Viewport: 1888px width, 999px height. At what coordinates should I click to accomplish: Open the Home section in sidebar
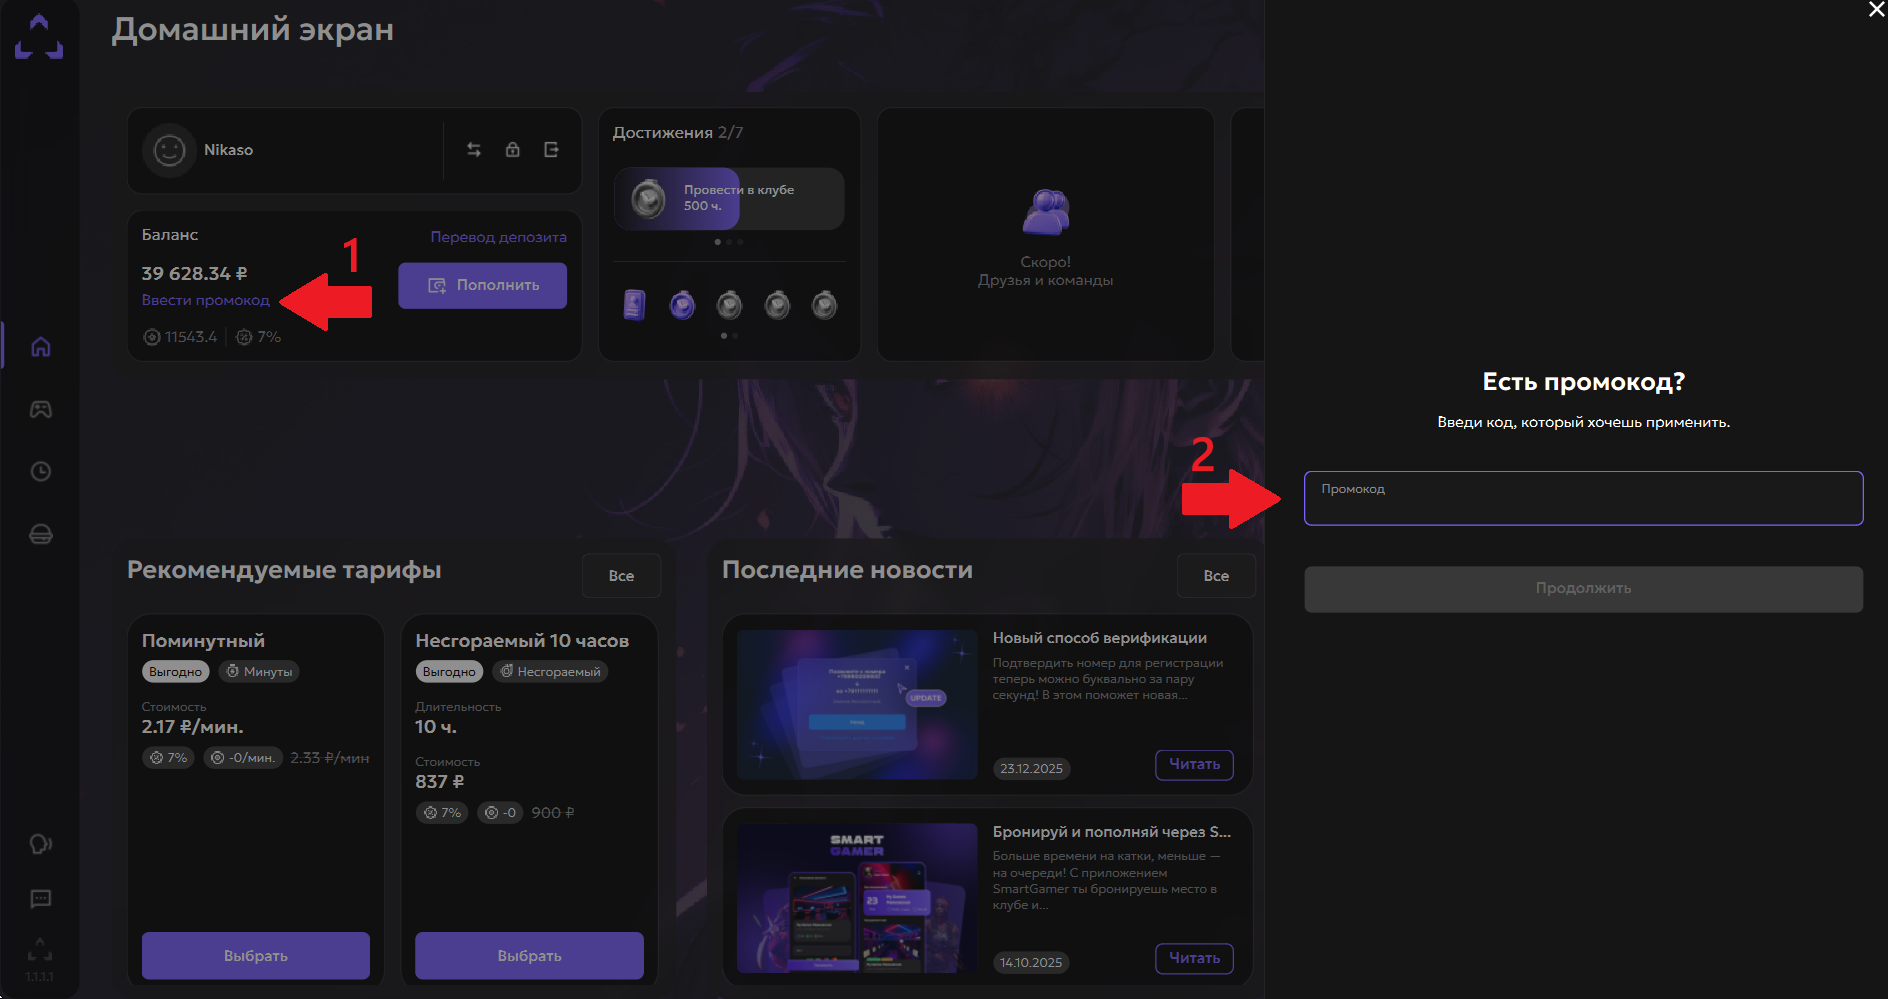41,347
